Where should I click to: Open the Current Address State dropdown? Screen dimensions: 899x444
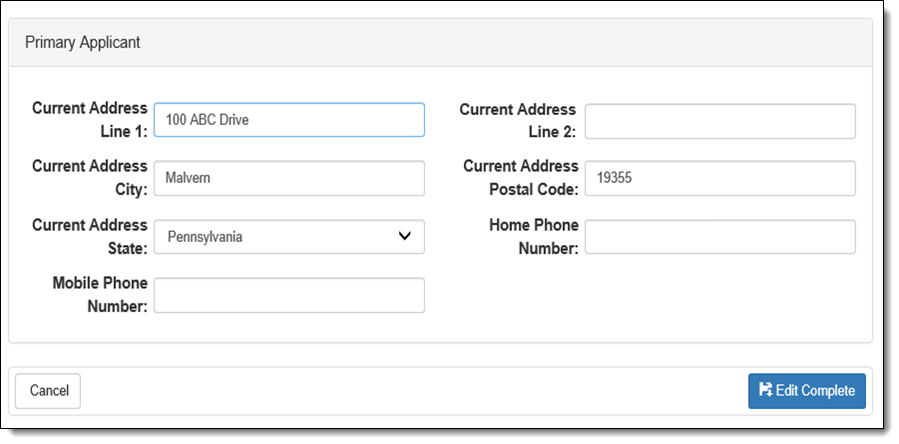coord(290,236)
